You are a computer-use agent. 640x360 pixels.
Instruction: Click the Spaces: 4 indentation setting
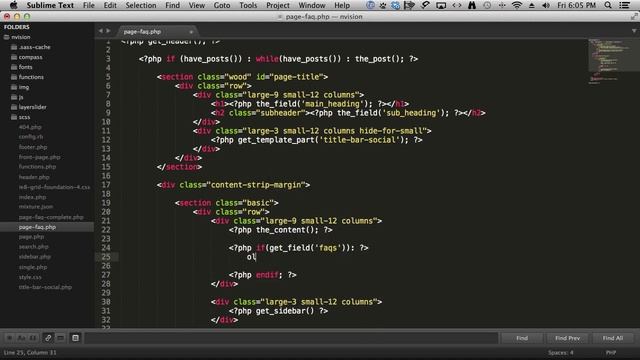tap(560, 352)
